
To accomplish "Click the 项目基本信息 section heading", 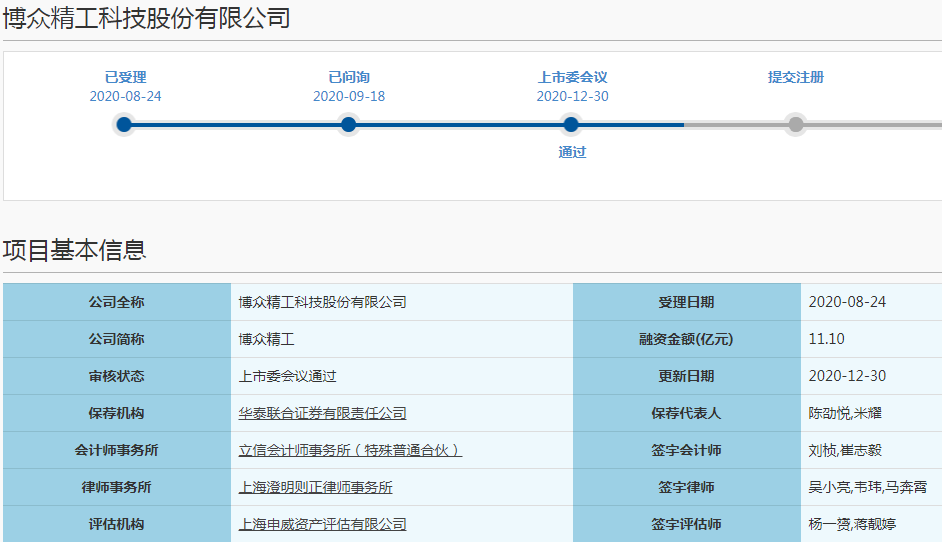I will [75, 250].
